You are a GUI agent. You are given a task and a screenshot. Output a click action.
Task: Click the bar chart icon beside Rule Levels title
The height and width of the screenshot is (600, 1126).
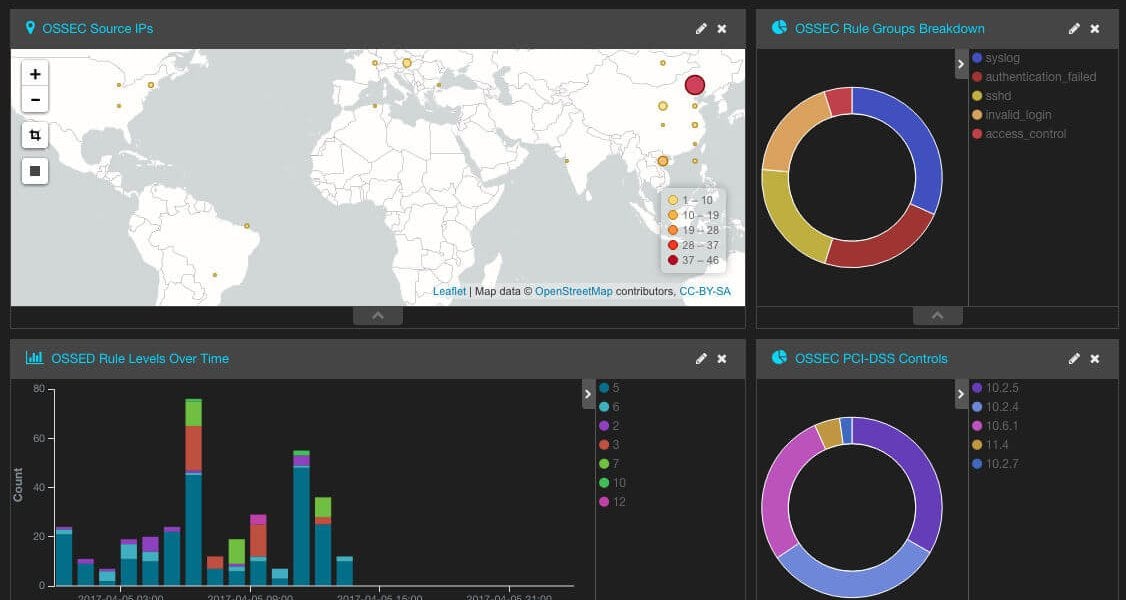click(x=34, y=357)
